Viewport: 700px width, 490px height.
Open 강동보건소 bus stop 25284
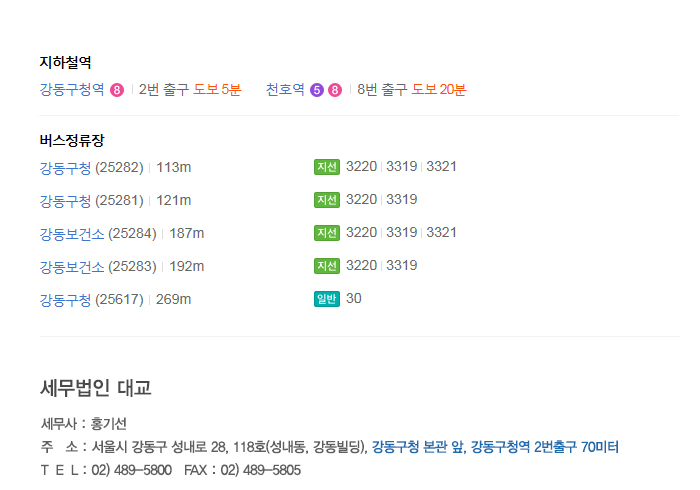point(72,233)
